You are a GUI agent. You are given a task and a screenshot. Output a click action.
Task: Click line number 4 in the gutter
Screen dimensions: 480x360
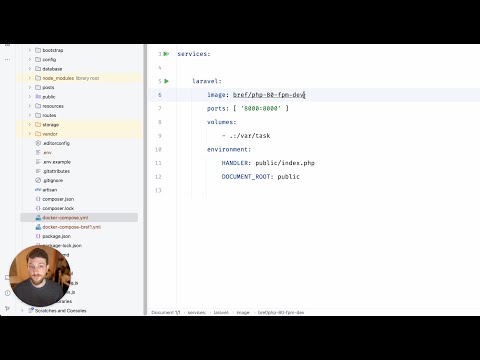(160, 68)
